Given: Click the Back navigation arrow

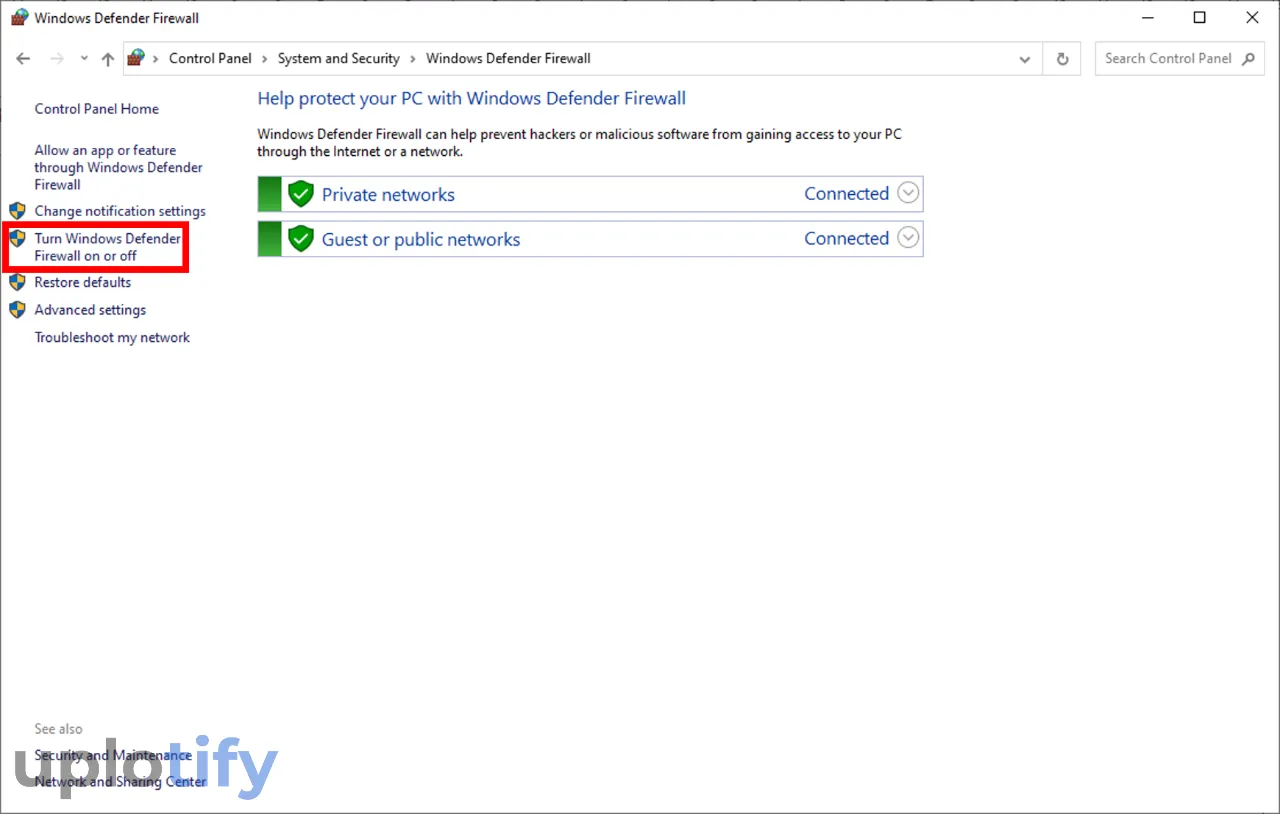Looking at the screenshot, I should [x=24, y=59].
